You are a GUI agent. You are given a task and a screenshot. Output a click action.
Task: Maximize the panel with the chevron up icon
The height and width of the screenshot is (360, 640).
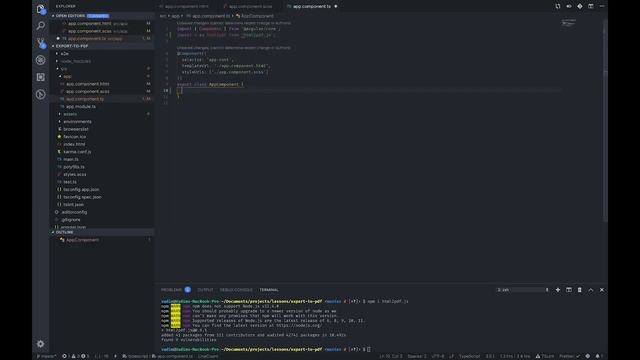tap(591, 290)
